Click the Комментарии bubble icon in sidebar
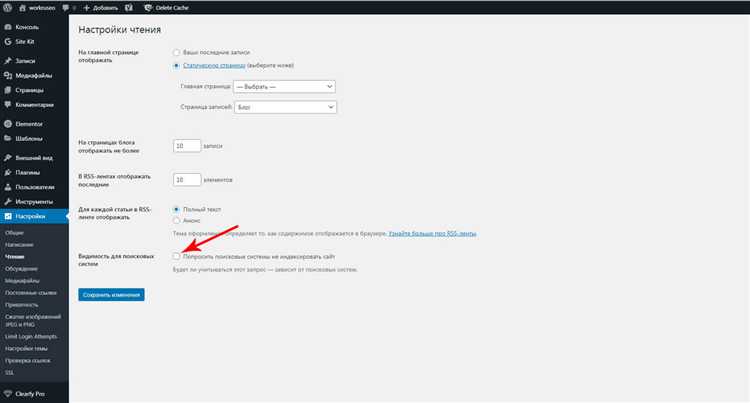Screen dimensions: 750x403 (x=8, y=105)
